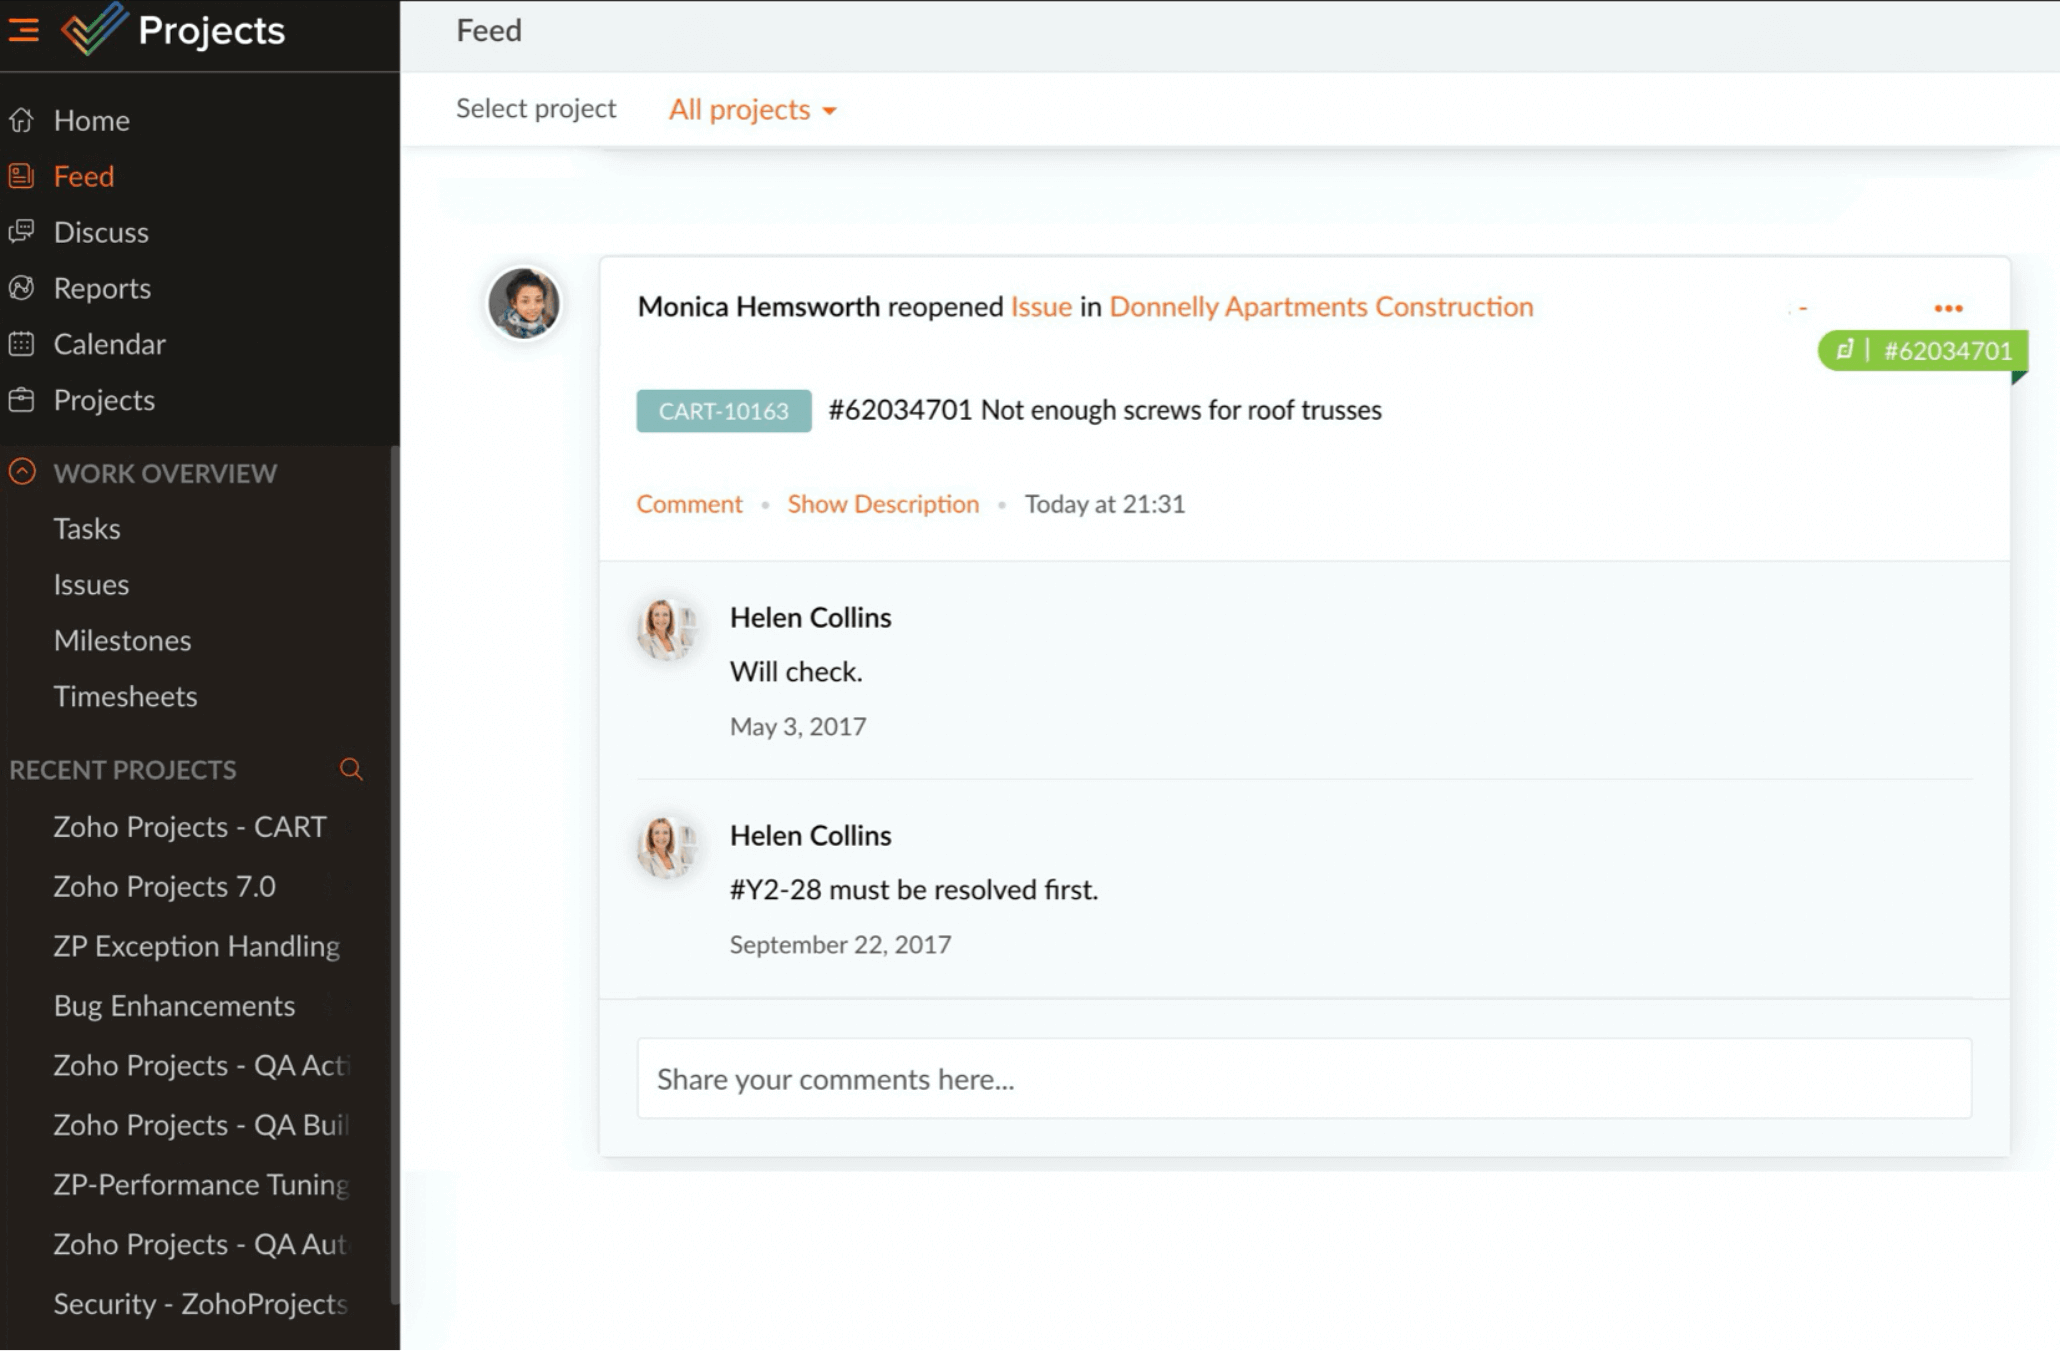
Task: Click the 'Select project' label
Action: click(x=536, y=108)
